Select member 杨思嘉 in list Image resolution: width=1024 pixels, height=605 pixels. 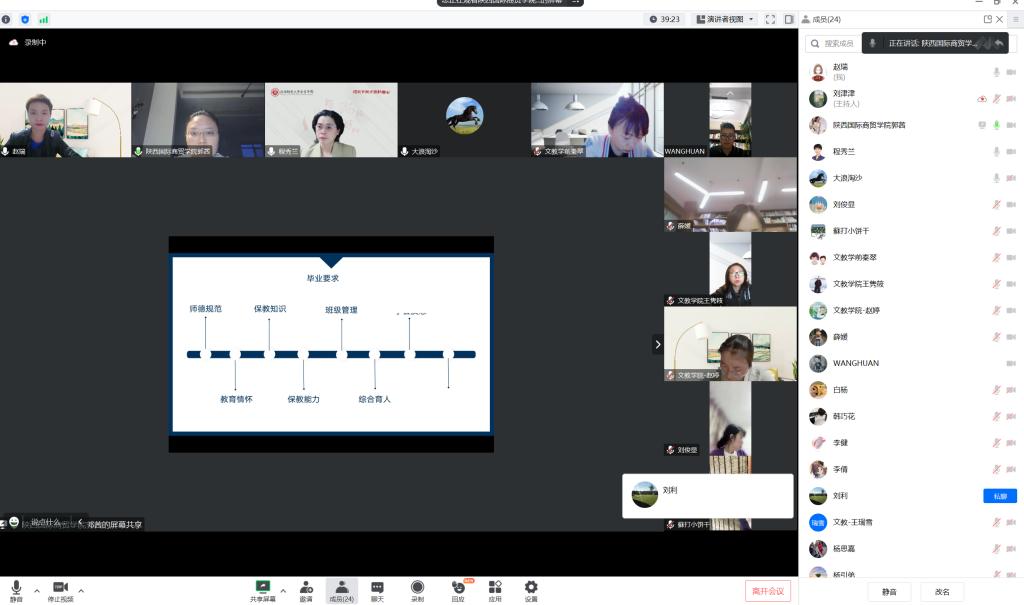[911, 549]
